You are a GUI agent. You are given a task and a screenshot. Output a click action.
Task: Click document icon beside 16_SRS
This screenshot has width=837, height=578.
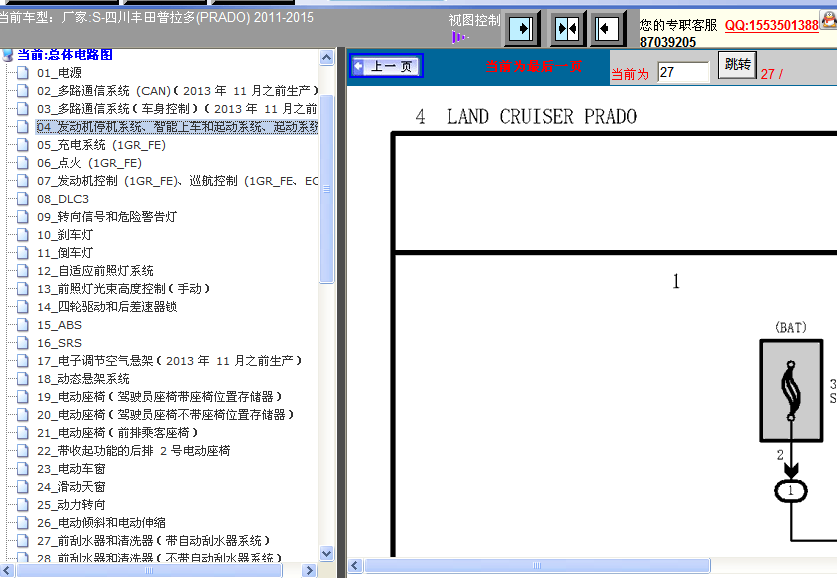point(22,343)
